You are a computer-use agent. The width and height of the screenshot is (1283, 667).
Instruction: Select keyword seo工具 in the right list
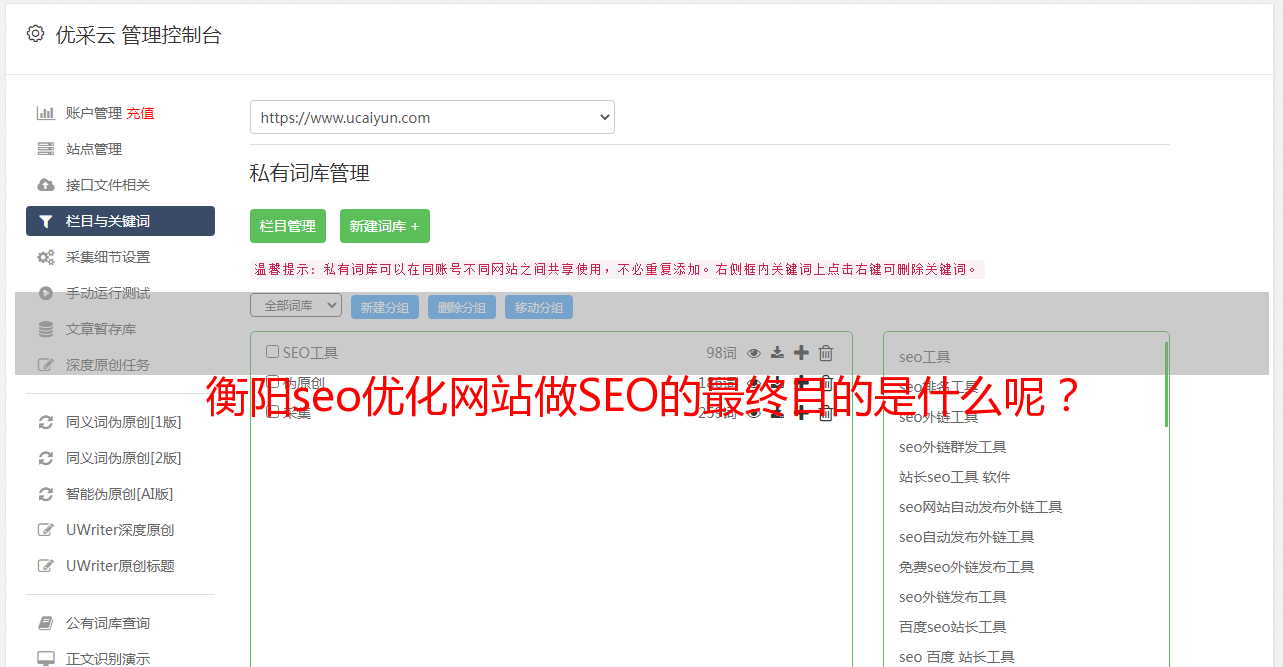point(925,357)
